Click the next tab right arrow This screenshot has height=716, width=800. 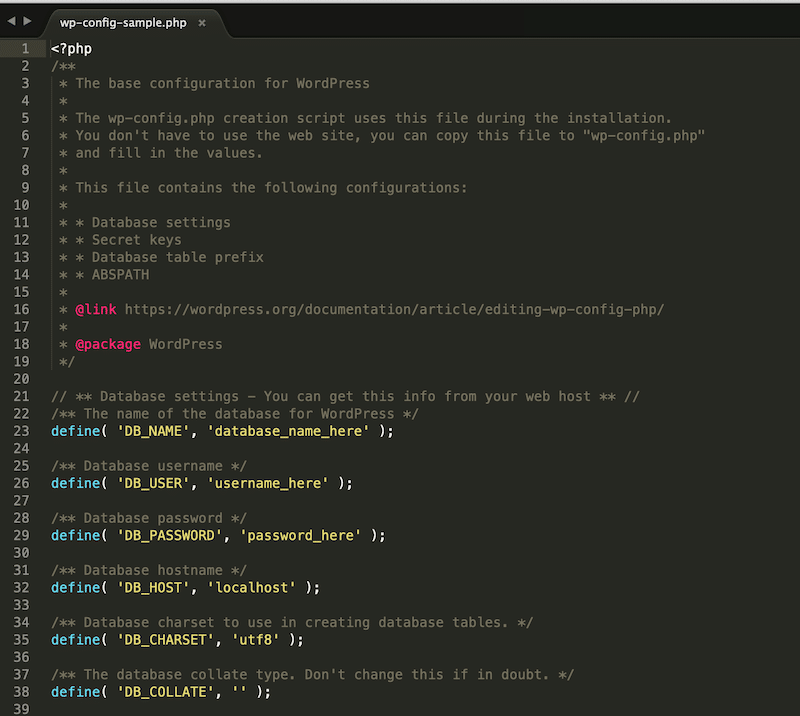(28, 21)
